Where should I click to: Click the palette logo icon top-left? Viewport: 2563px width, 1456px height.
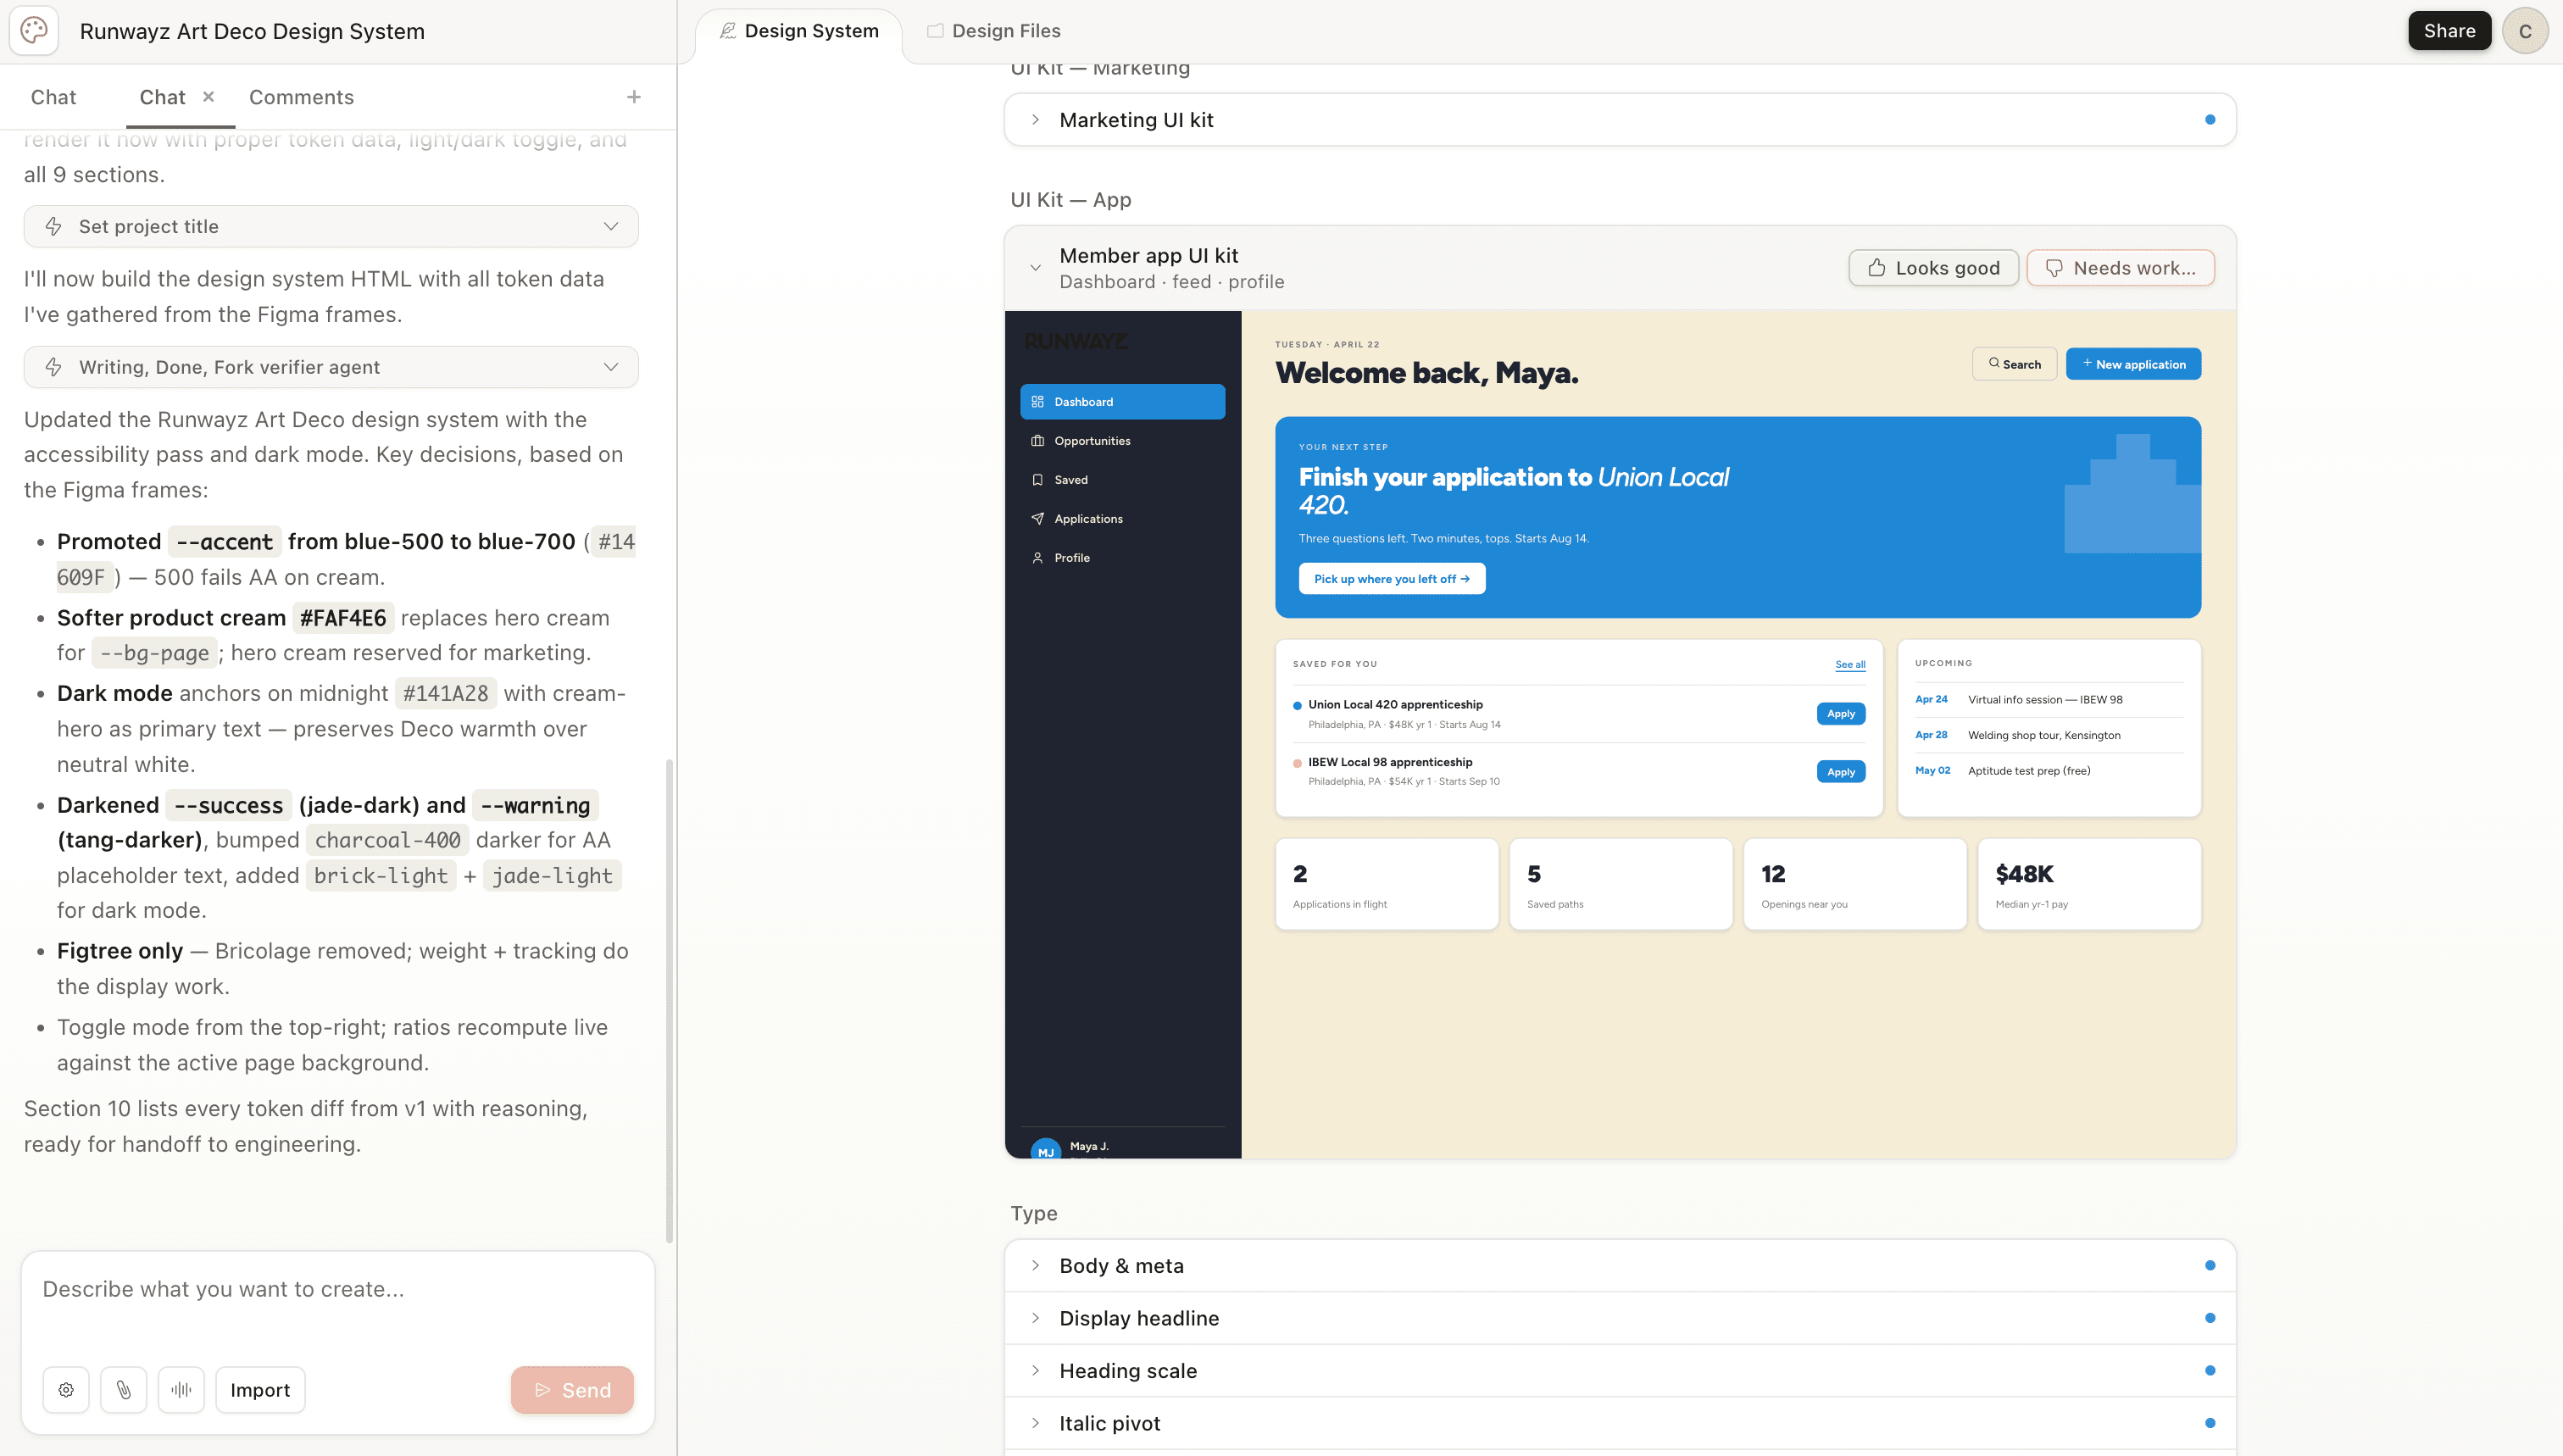pyautogui.click(x=34, y=31)
